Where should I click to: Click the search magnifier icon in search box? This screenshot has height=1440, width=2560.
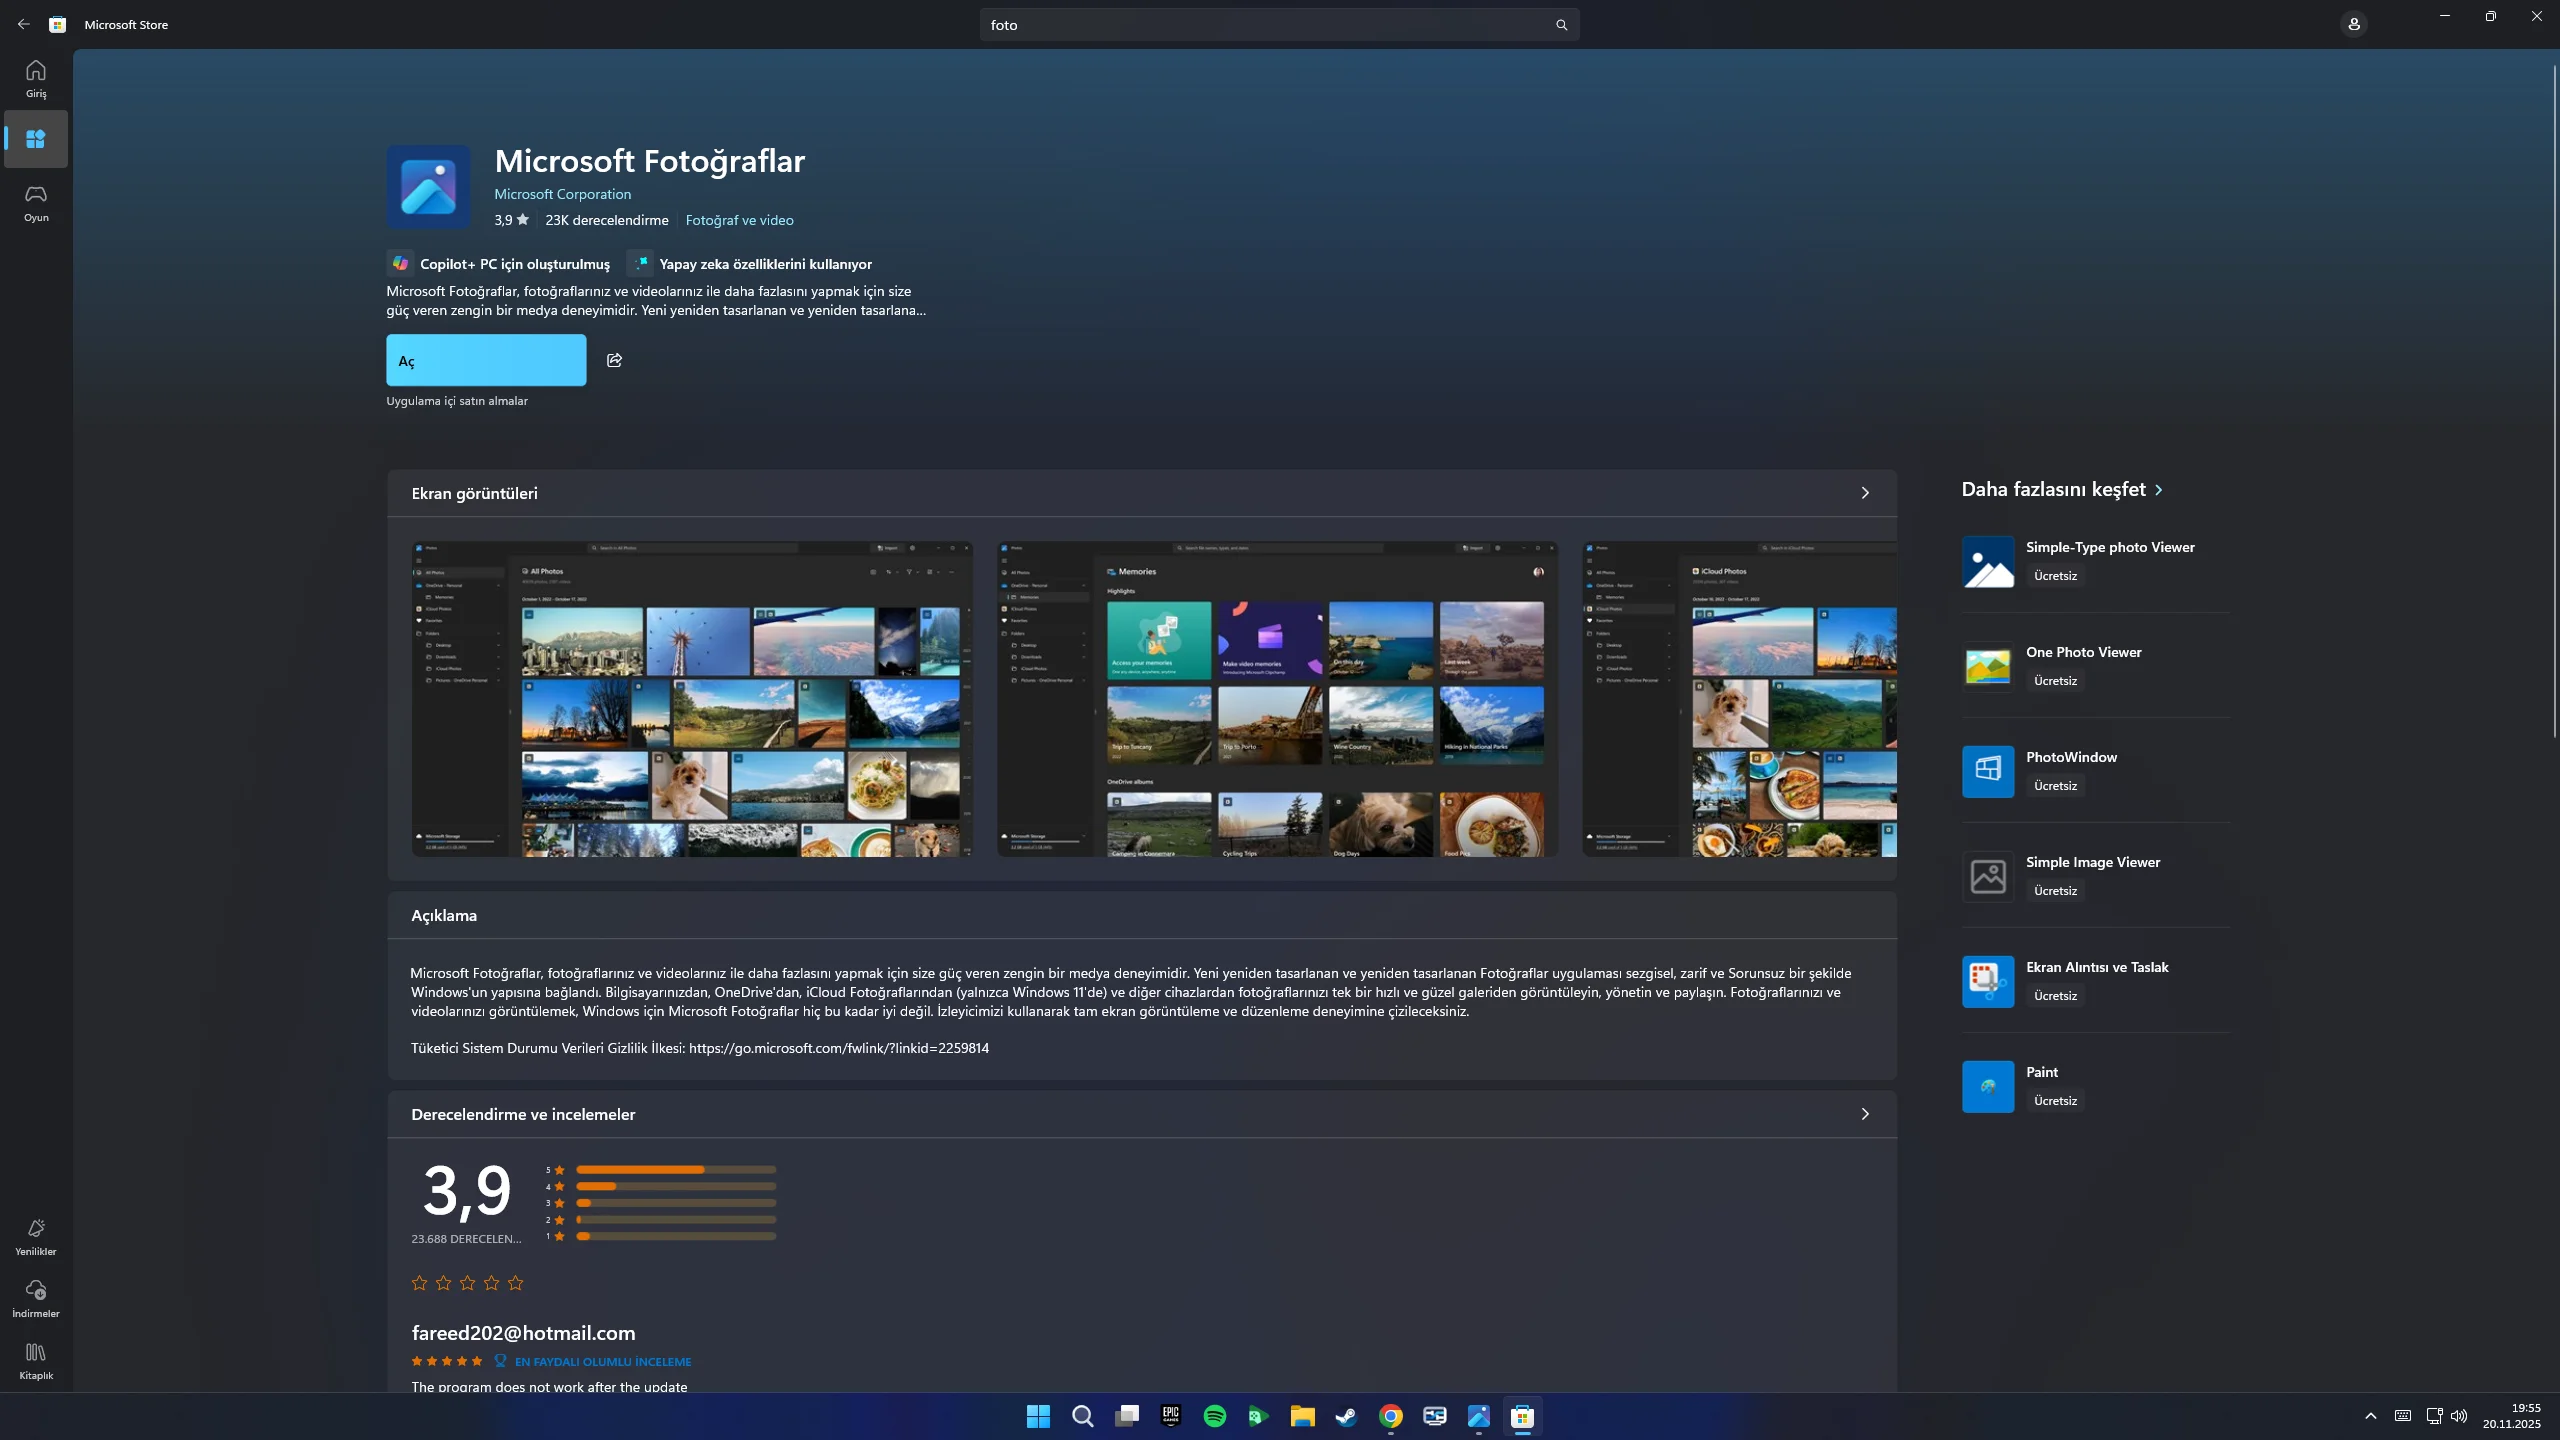coord(1561,25)
